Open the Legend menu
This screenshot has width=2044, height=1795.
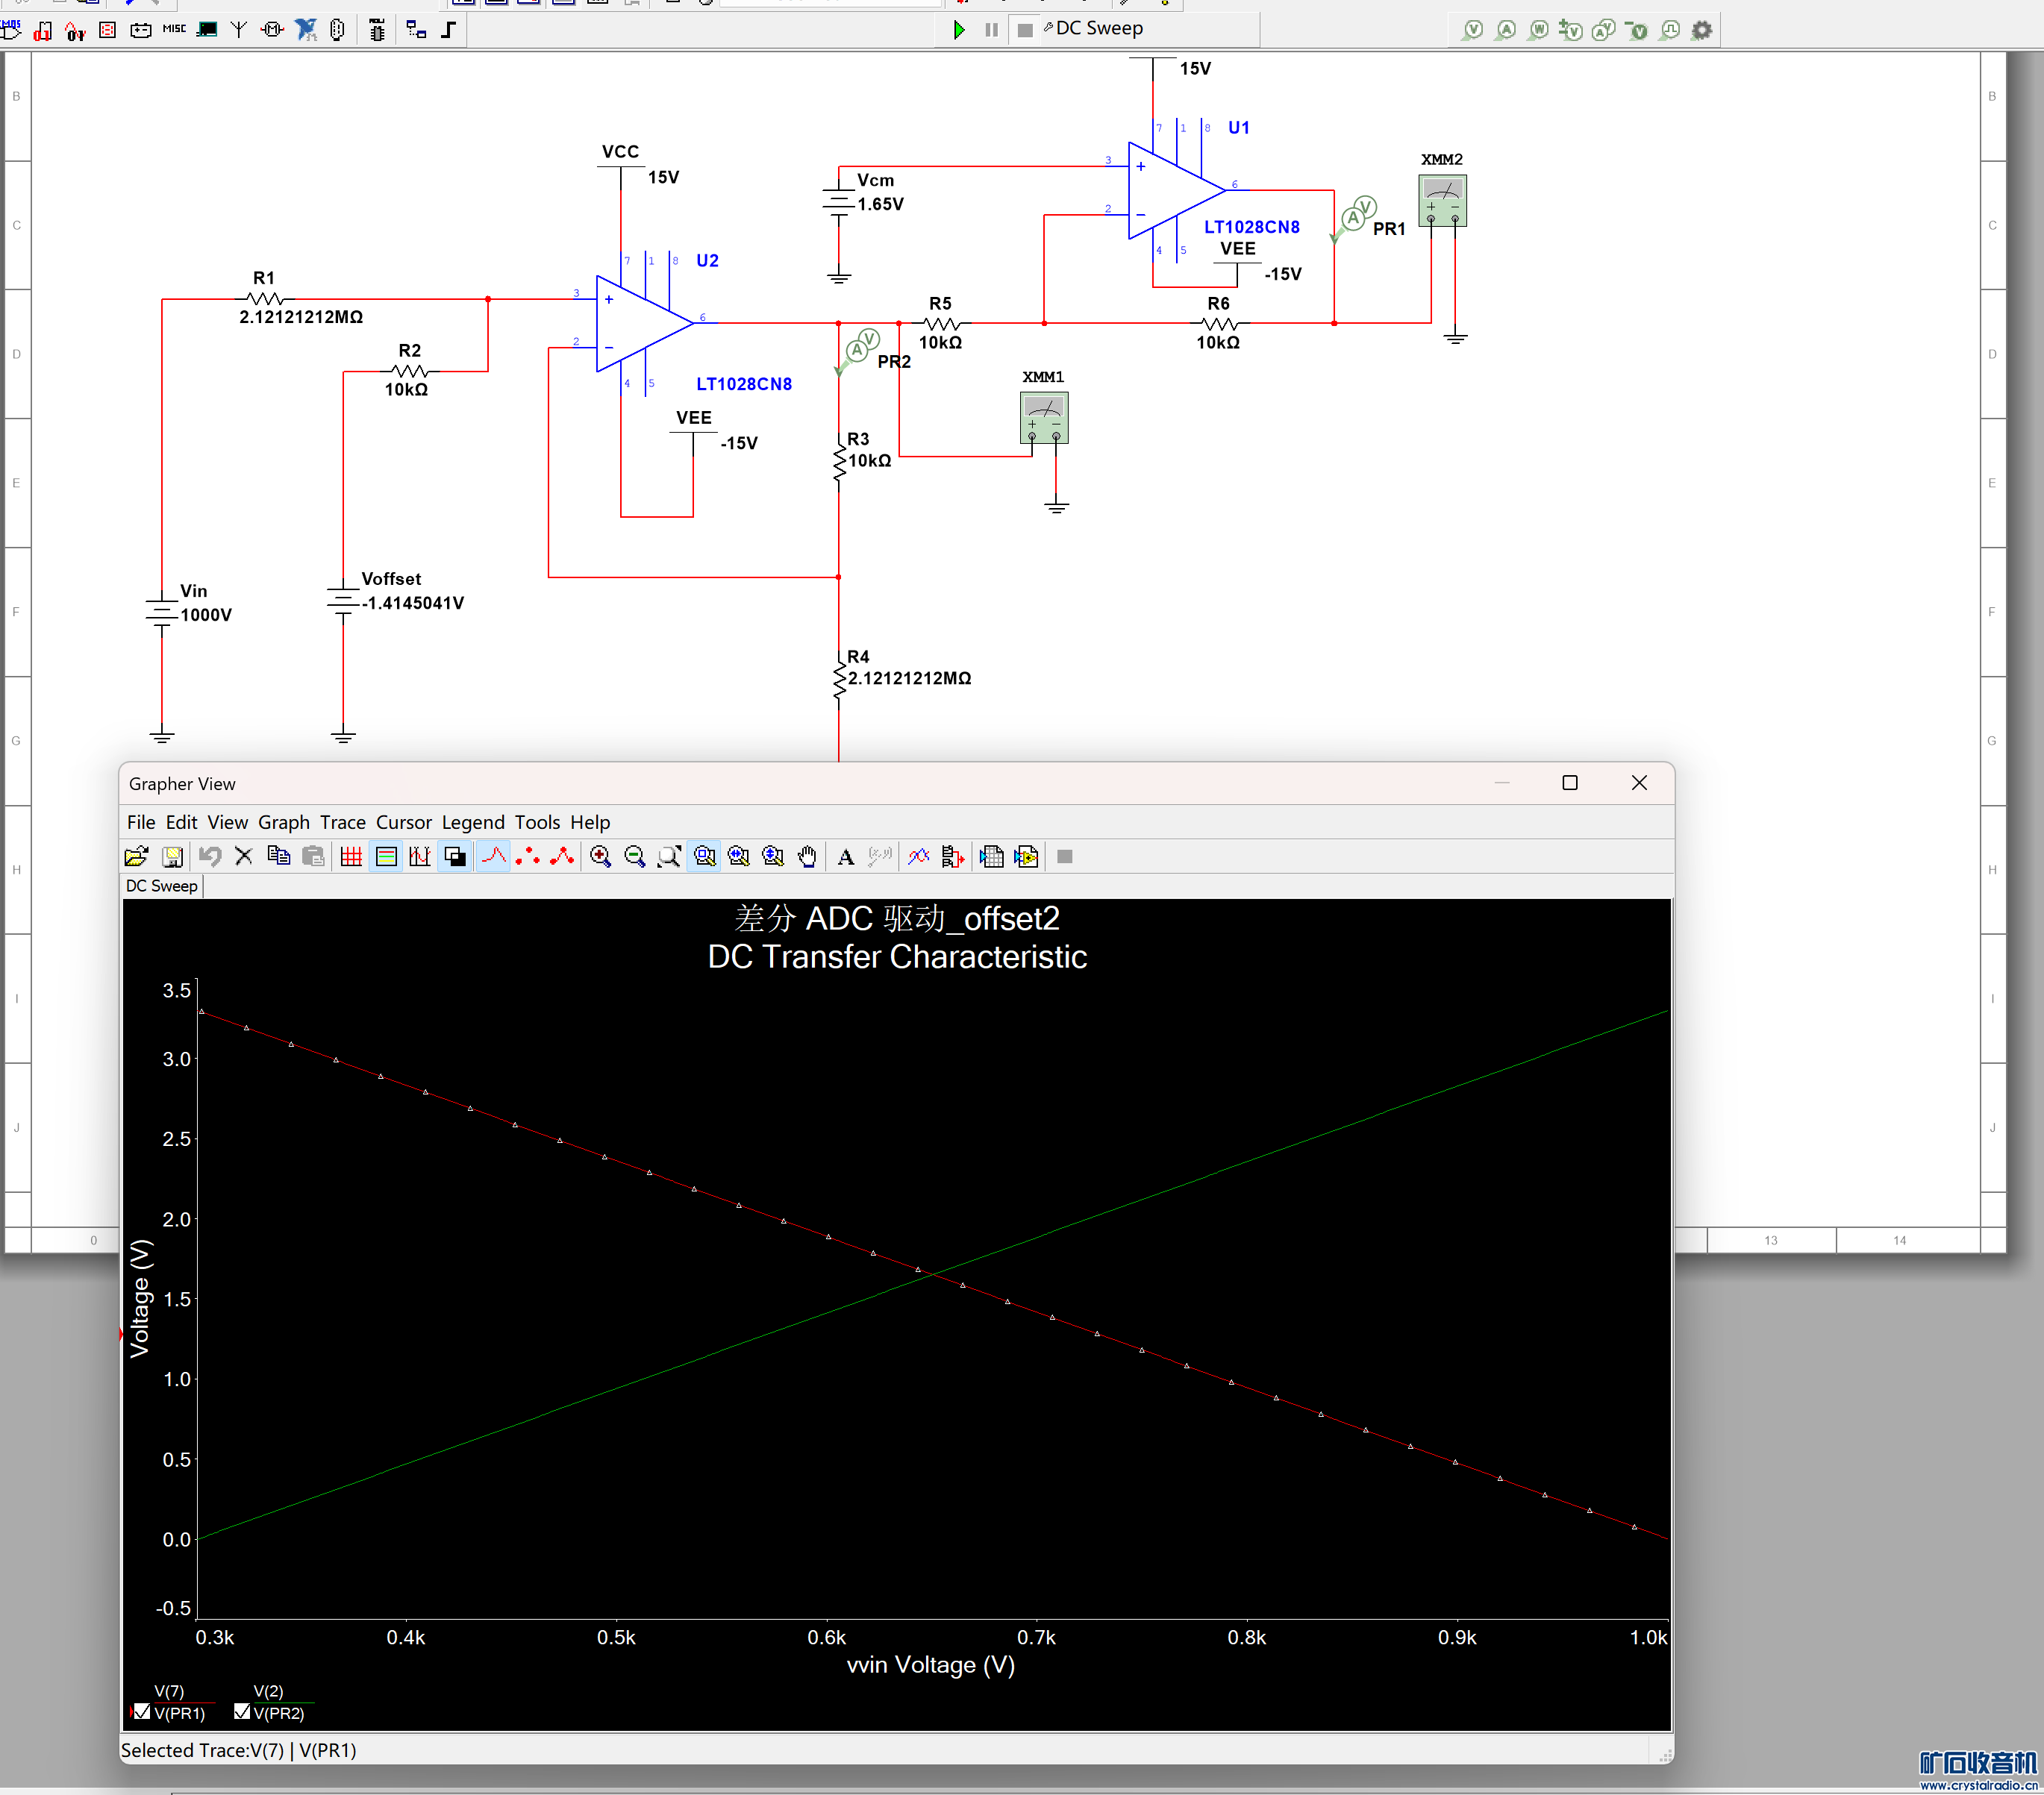[x=472, y=822]
